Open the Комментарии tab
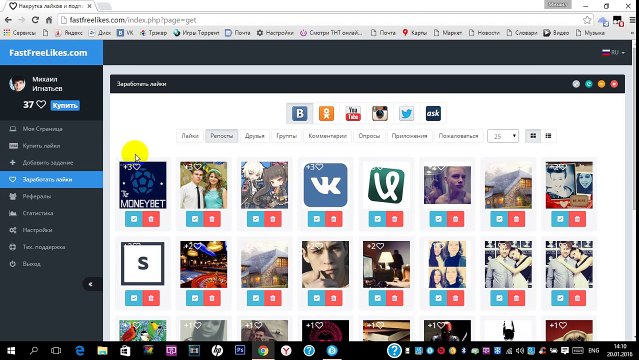This screenshot has width=639, height=360. pyautogui.click(x=328, y=136)
